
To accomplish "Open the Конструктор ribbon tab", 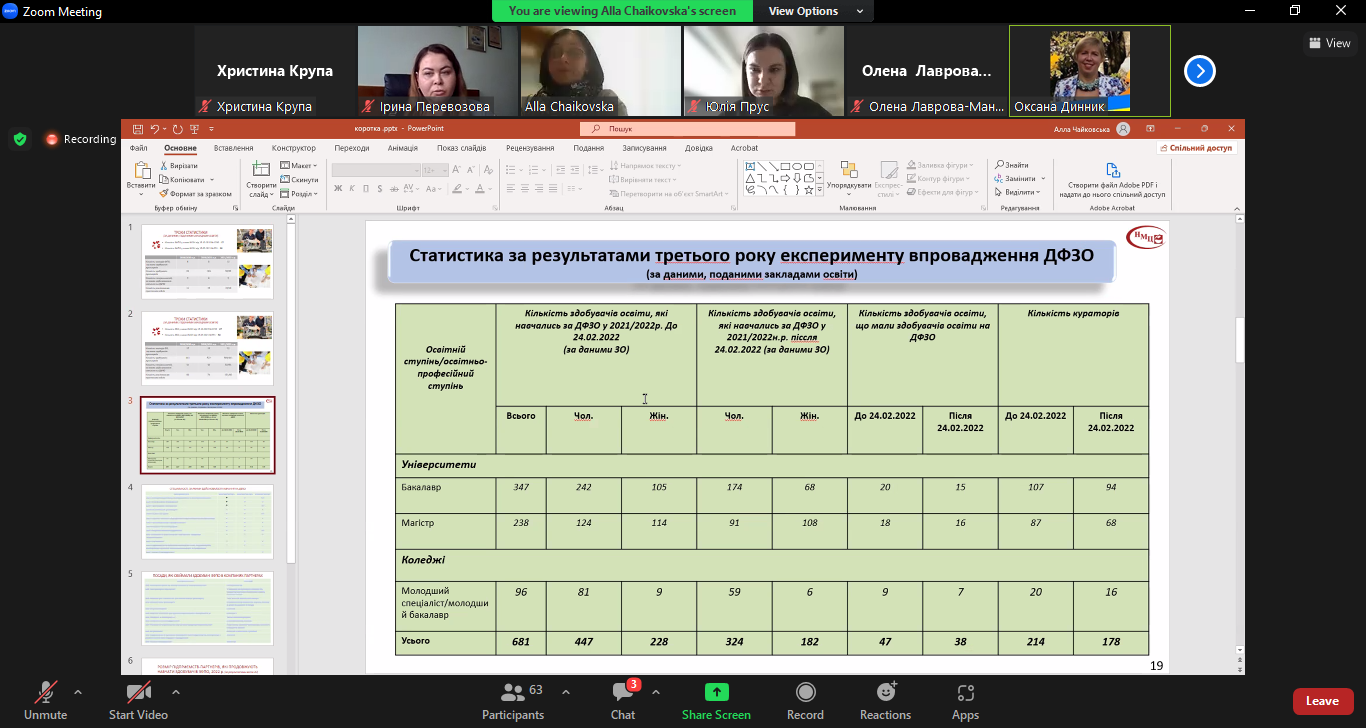I will pos(293,148).
